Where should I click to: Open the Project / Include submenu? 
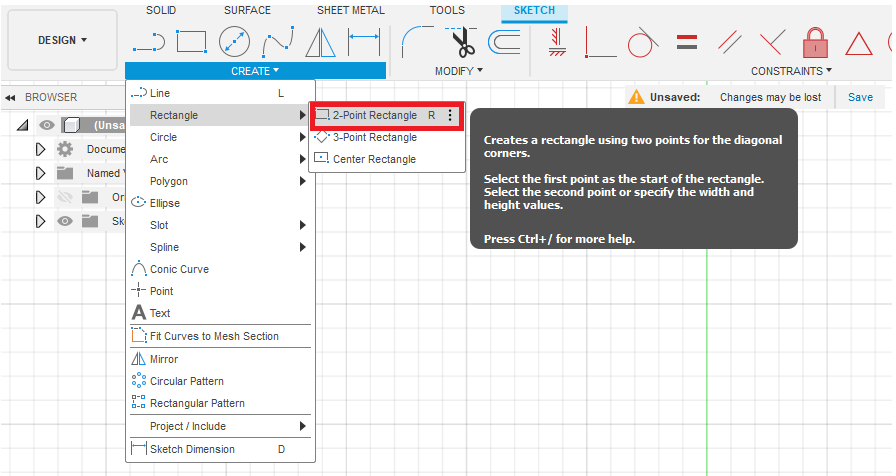click(x=221, y=426)
